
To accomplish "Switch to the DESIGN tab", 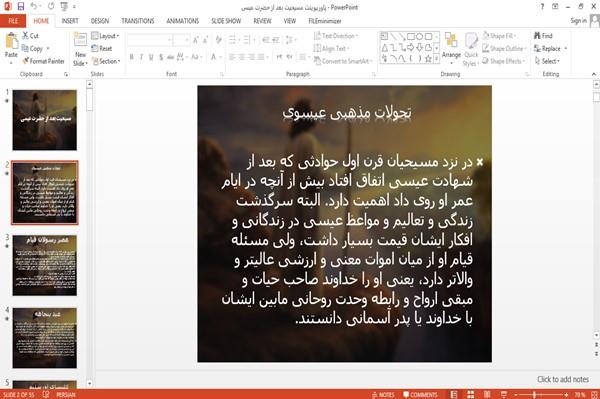I will 100,21.
